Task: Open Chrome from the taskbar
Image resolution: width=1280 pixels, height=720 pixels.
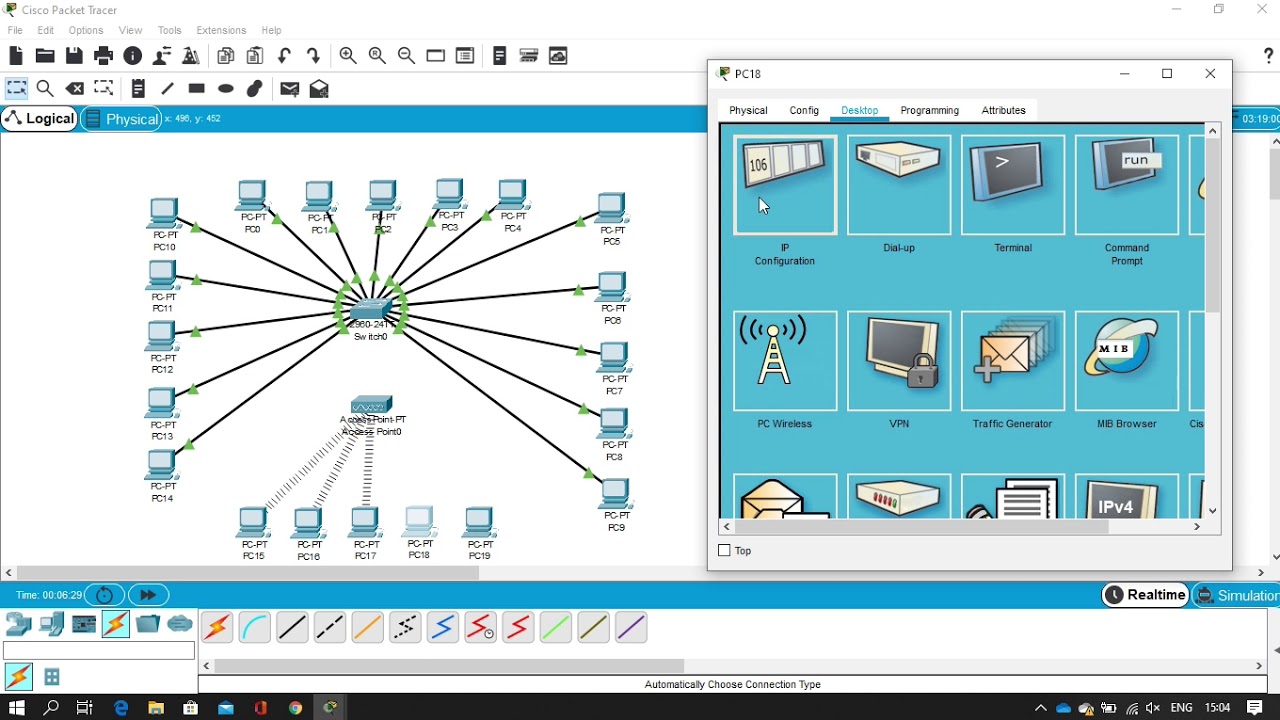Action: [x=295, y=708]
